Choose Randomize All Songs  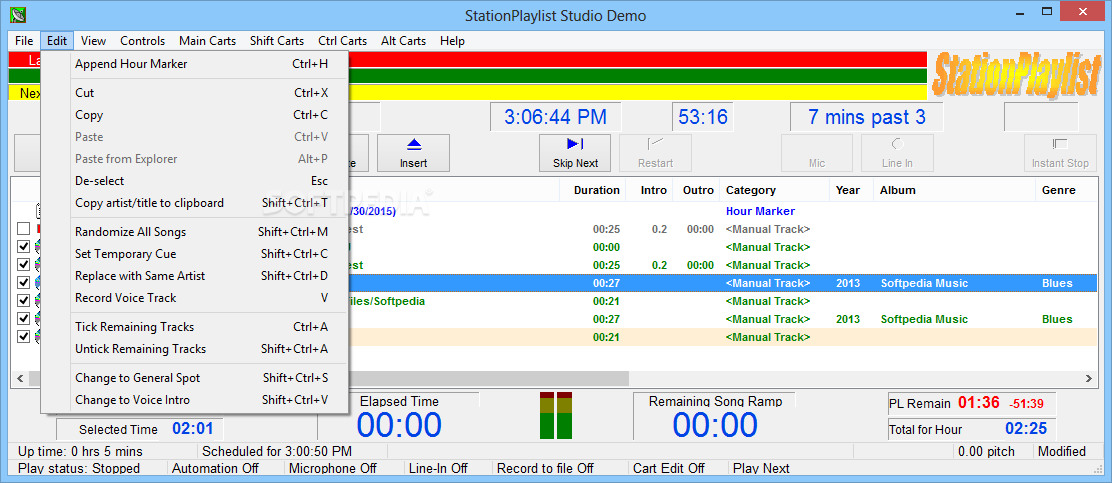tap(194, 232)
